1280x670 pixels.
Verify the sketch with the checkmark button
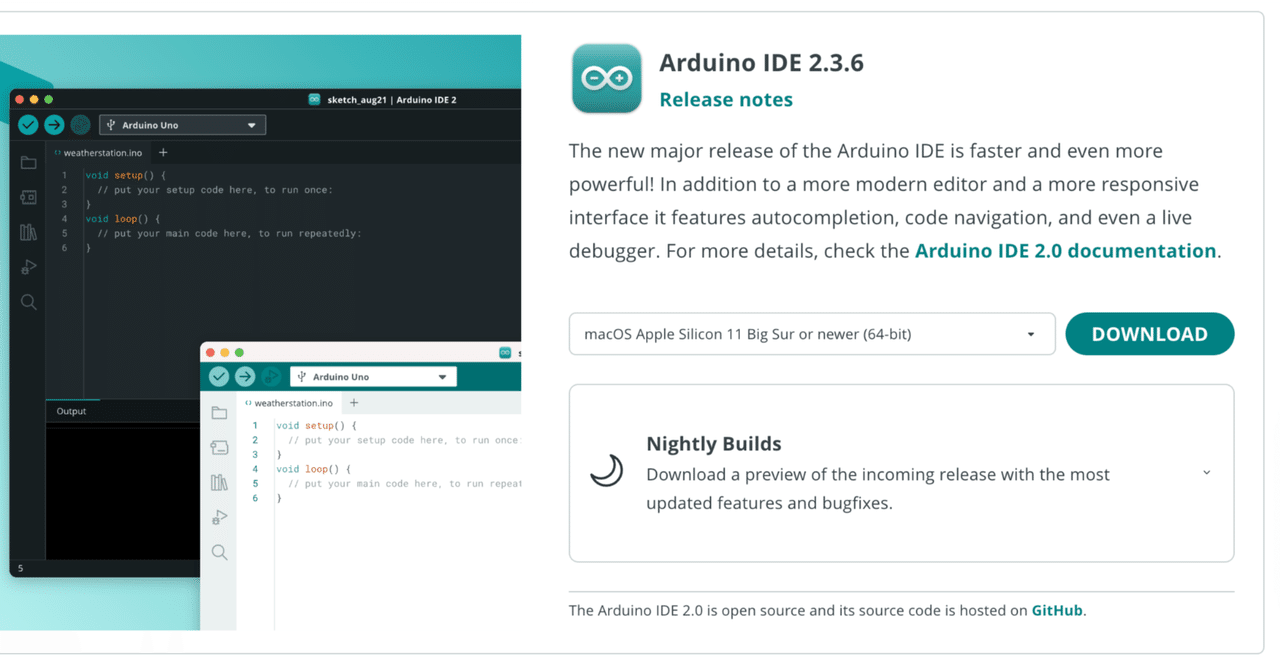[27, 125]
